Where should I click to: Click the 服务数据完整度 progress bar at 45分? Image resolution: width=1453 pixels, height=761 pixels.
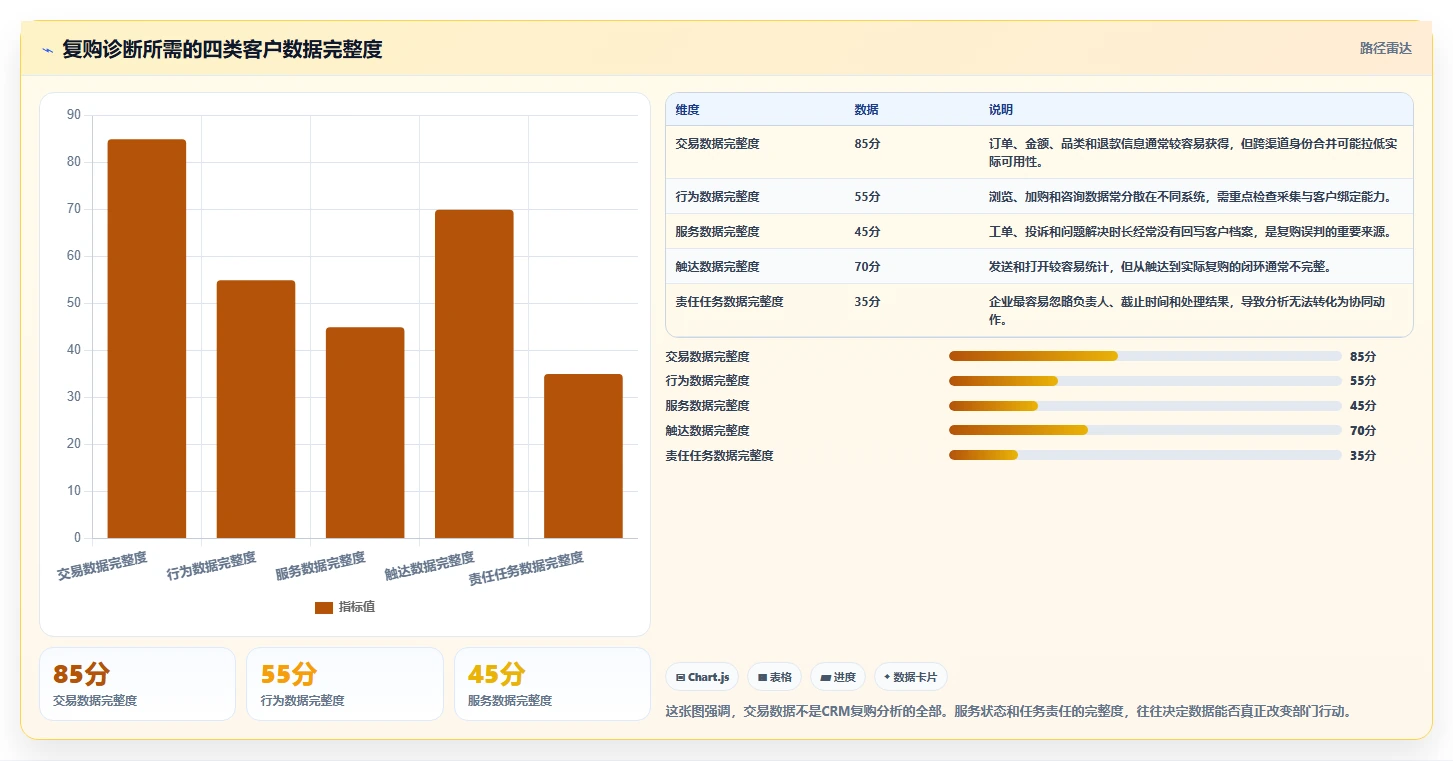[1145, 406]
